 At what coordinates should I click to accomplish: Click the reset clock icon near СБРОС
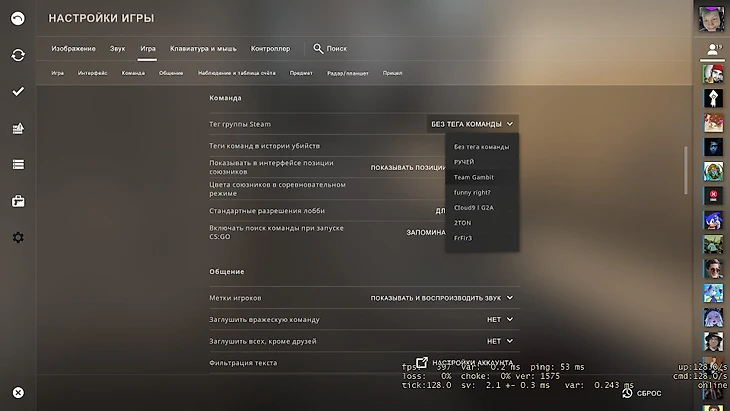627,393
